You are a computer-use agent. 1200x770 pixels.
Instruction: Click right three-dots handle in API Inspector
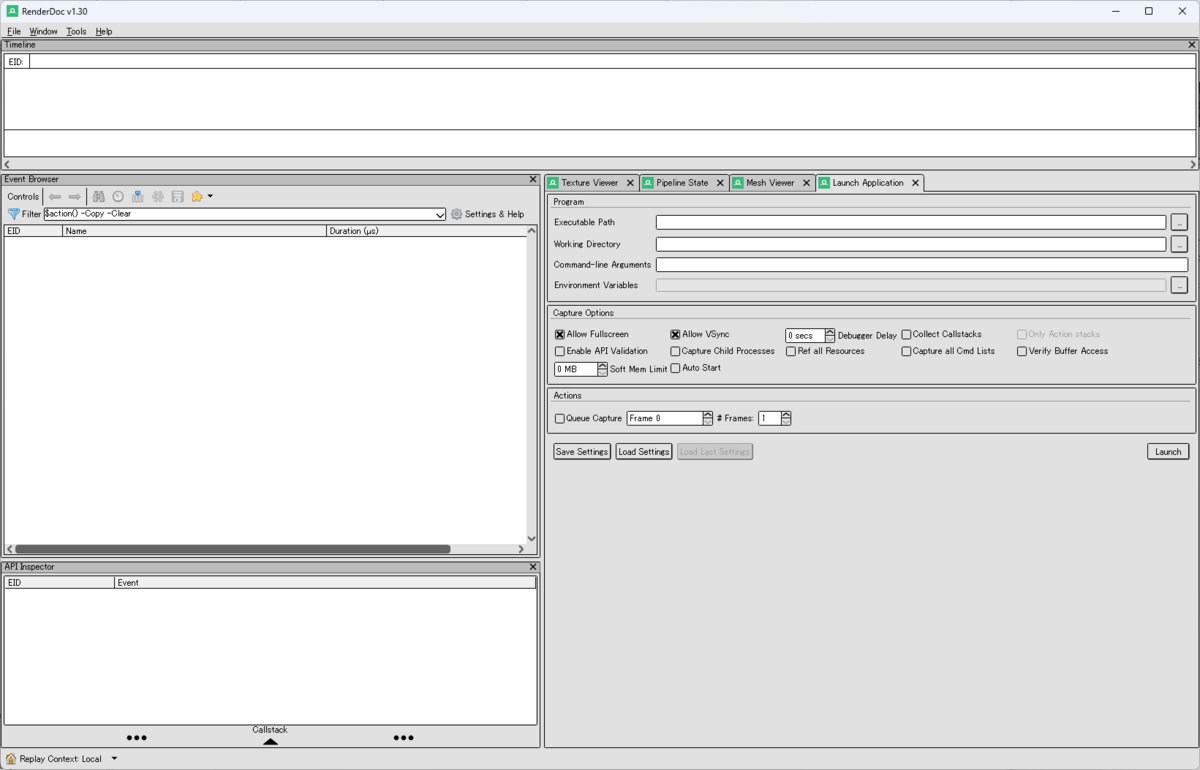click(403, 738)
